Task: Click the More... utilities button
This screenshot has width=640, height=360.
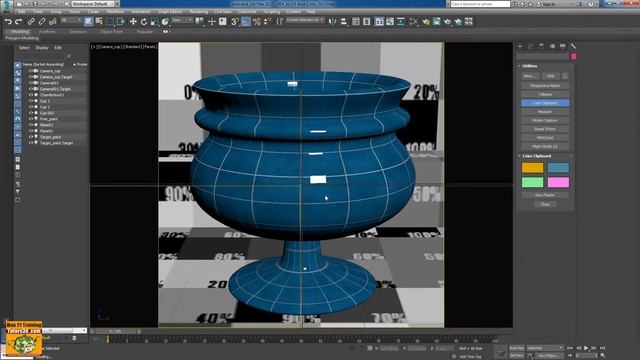Action: [x=529, y=76]
